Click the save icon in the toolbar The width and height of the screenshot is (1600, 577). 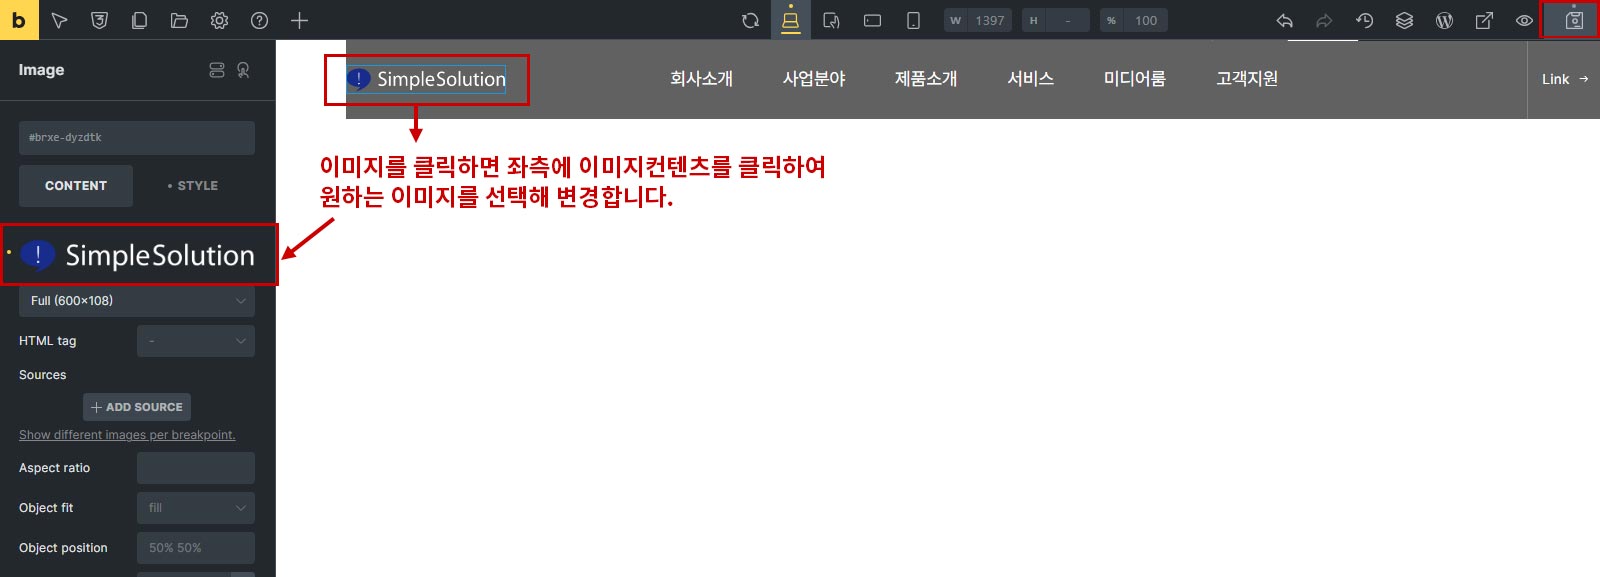(x=1573, y=20)
